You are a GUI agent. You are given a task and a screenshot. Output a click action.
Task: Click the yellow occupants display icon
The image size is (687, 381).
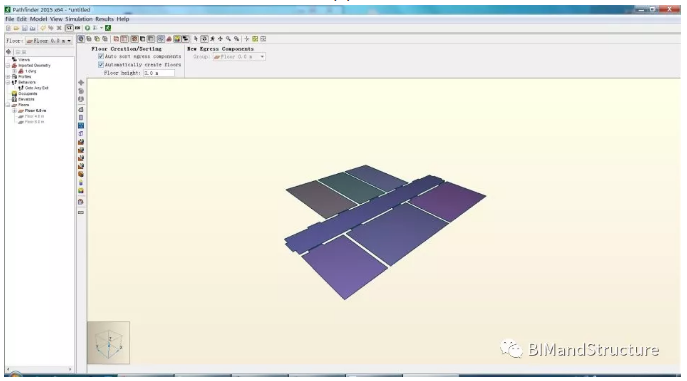click(177, 39)
